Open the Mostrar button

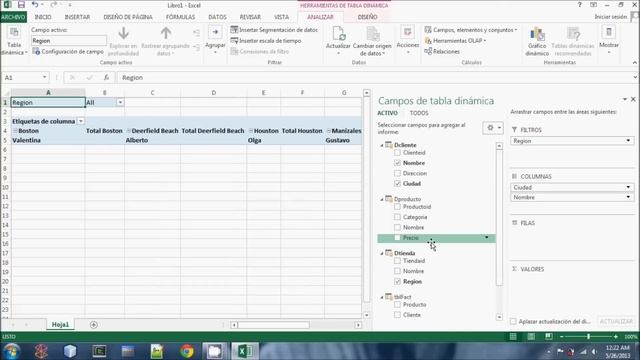[x=609, y=41]
